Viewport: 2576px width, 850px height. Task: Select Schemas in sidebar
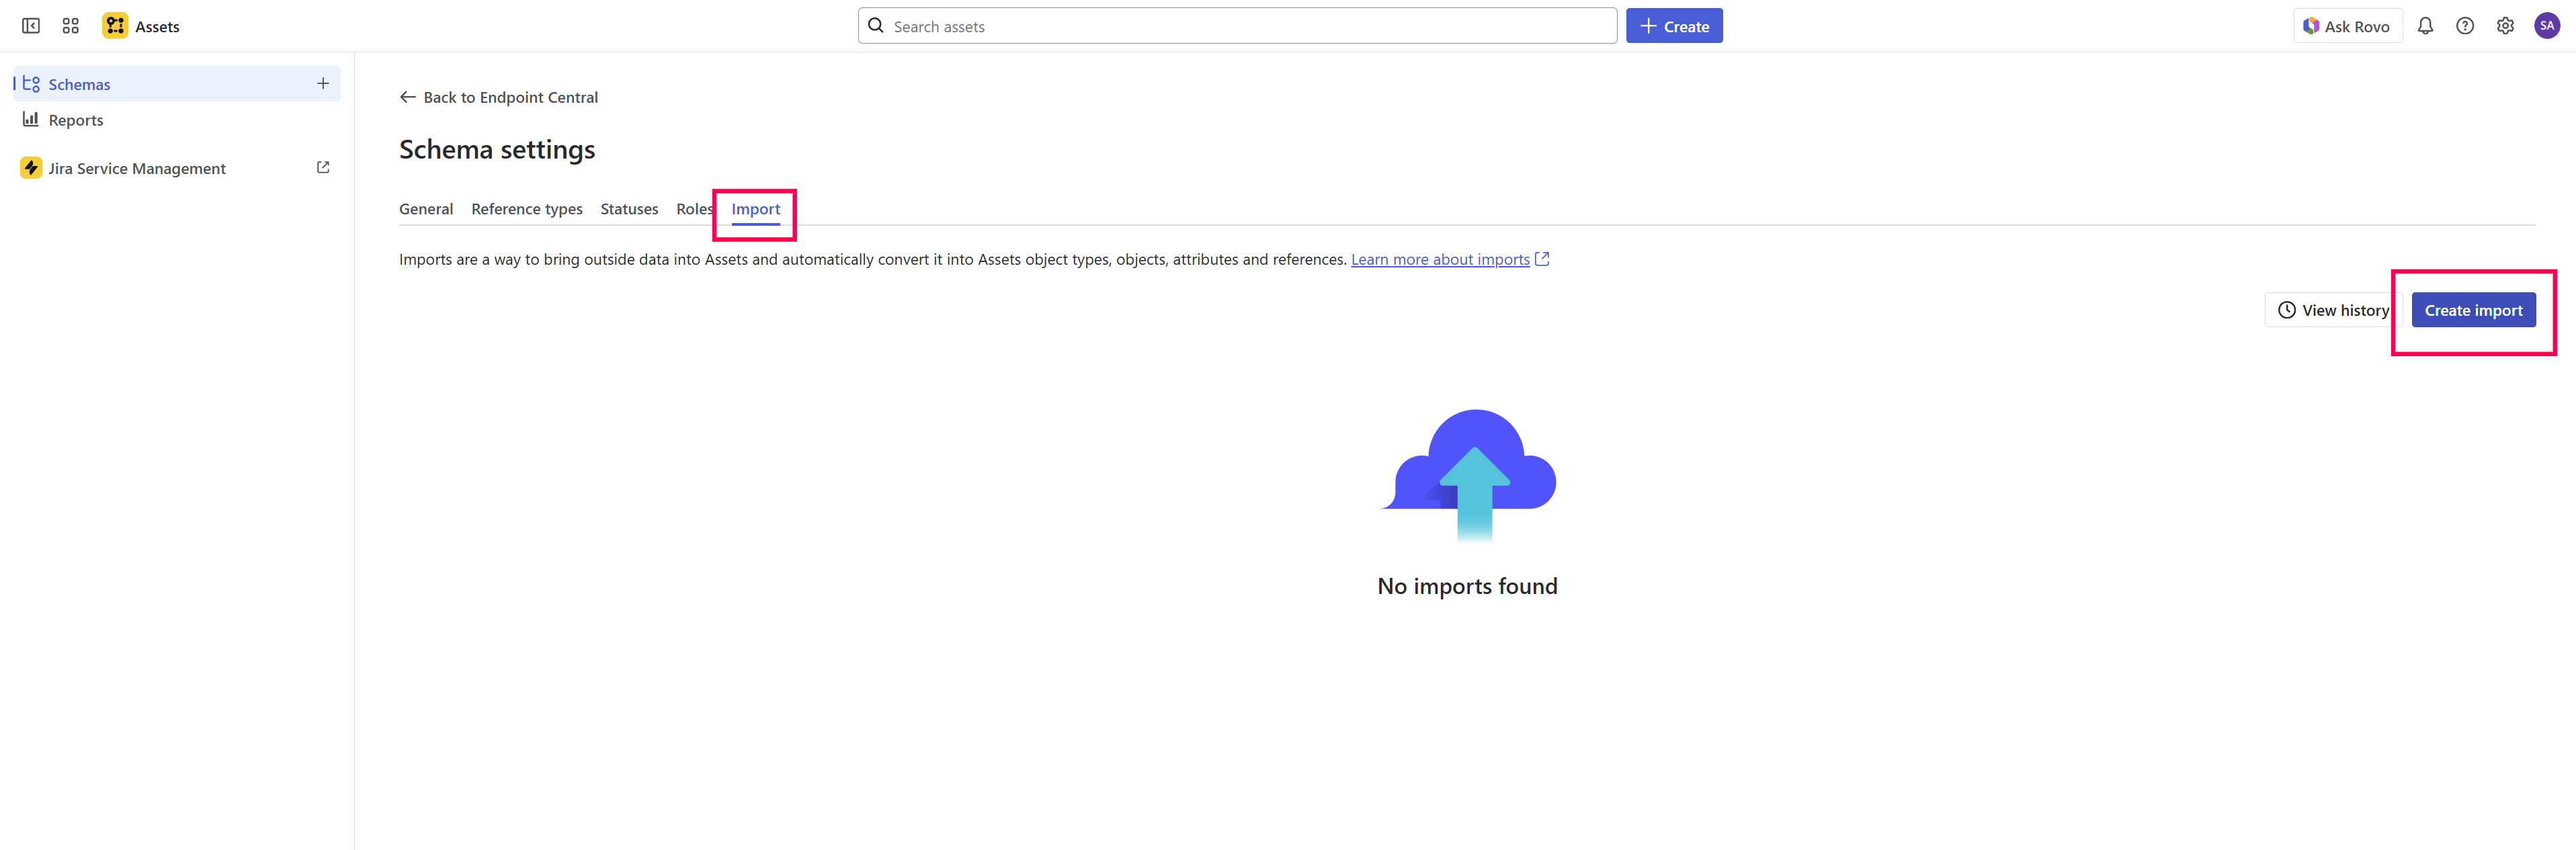[80, 84]
